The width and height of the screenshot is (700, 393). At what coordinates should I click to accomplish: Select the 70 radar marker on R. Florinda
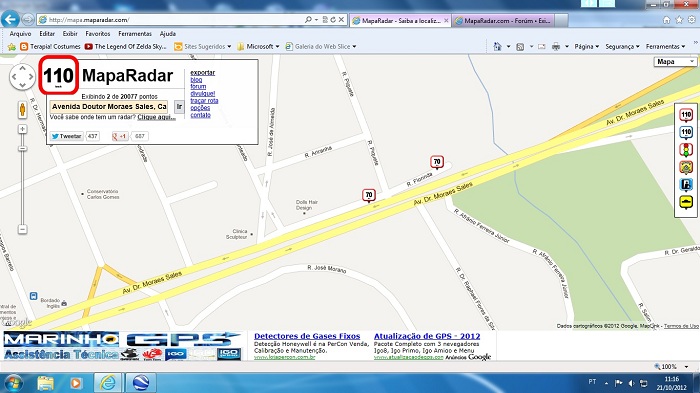[x=437, y=162]
